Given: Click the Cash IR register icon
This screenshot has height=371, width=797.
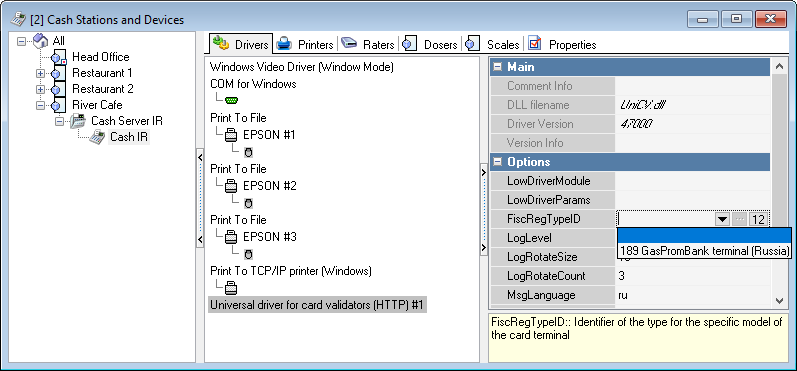Looking at the screenshot, I should [97, 137].
